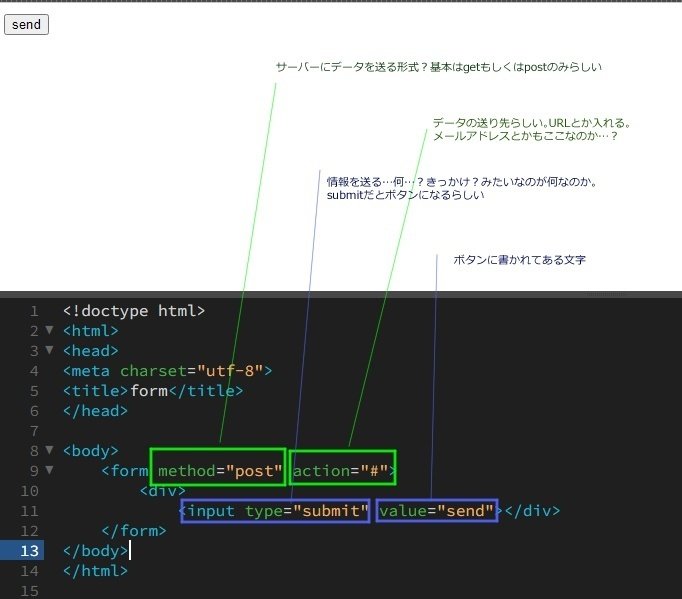Click the <!doctype html> code line

pyautogui.click(x=134, y=311)
